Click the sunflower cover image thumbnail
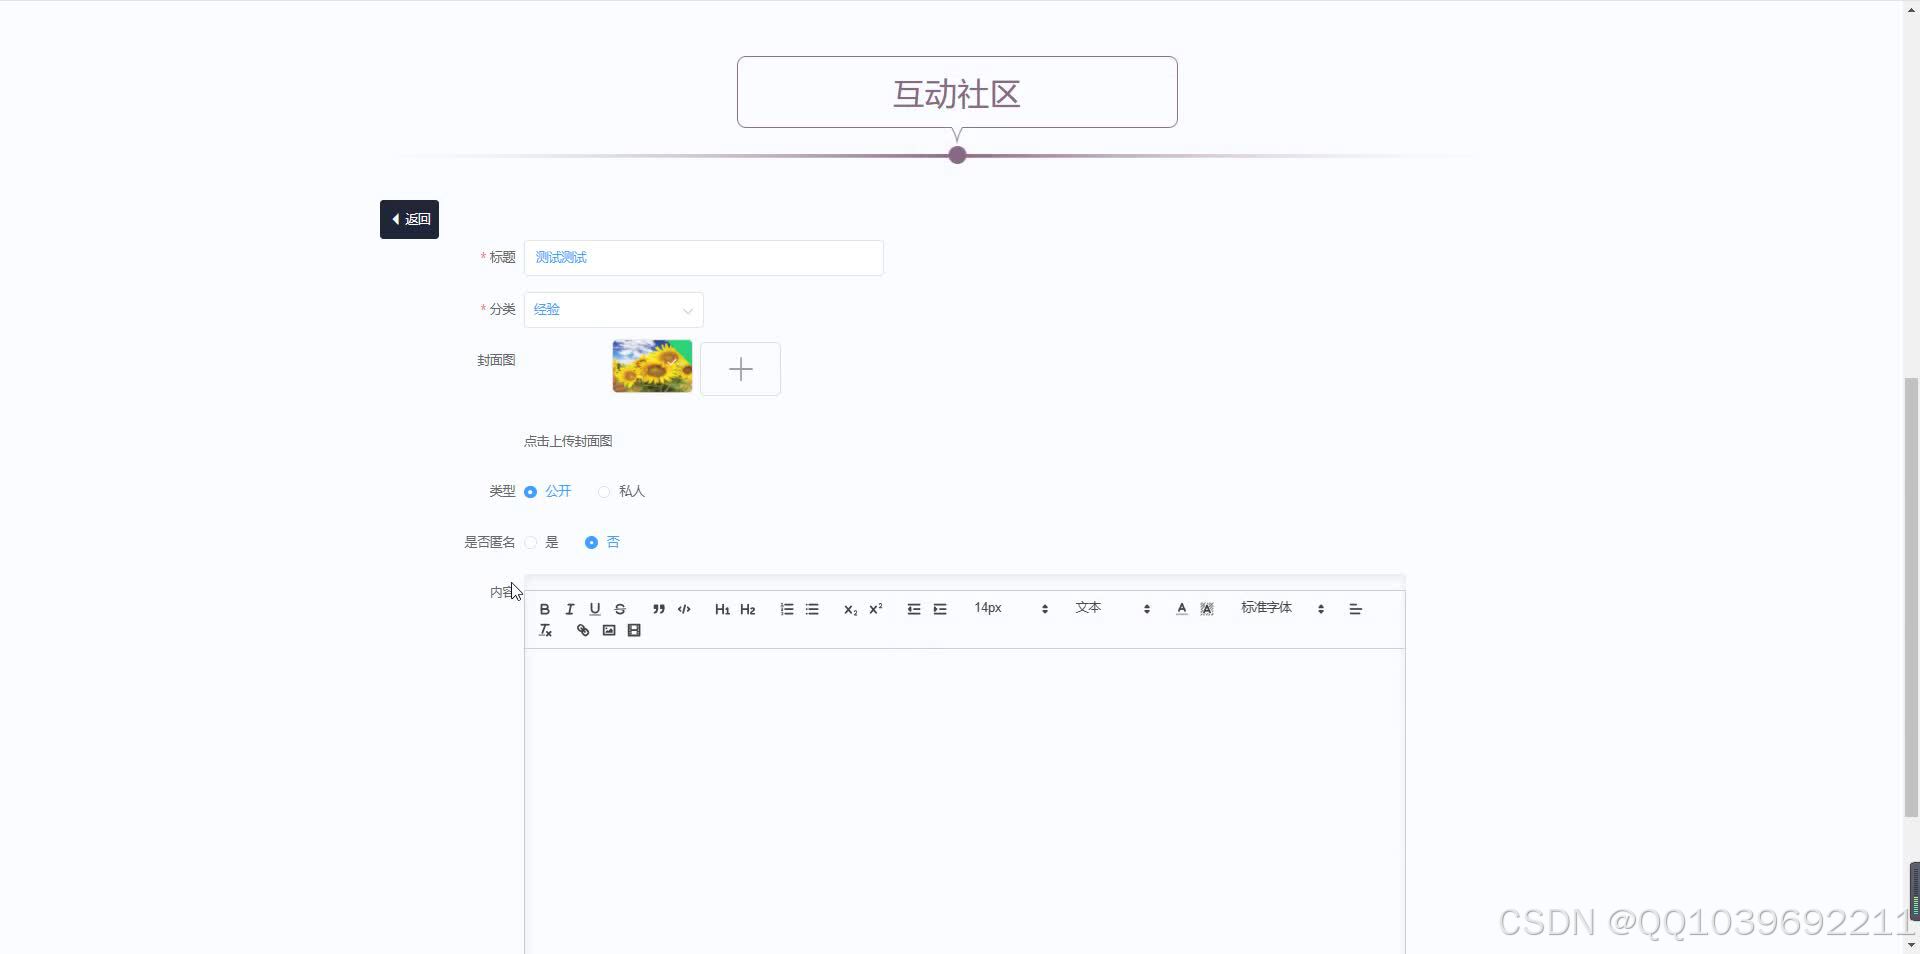Viewport: 1920px width, 954px height. coord(651,366)
